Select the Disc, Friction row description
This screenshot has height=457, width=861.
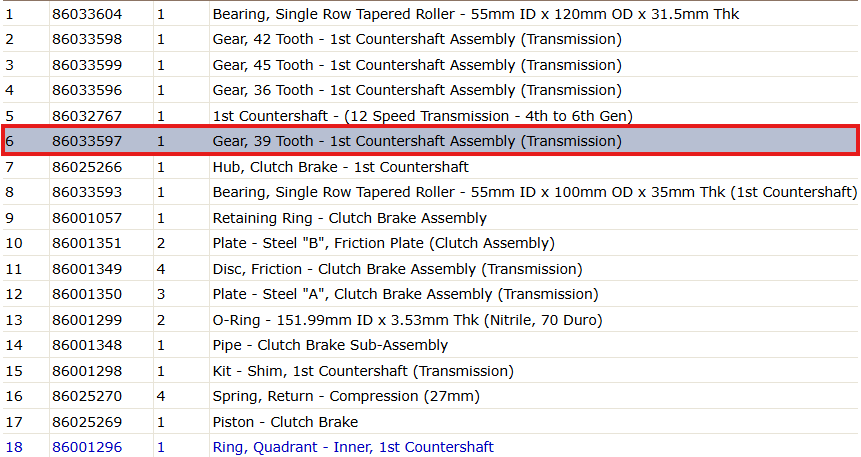click(397, 269)
